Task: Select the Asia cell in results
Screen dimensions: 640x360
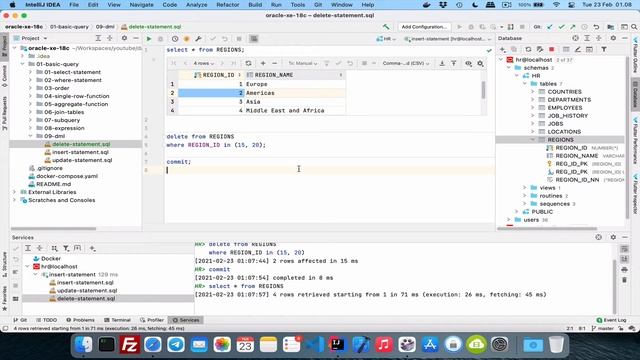Action: pos(295,102)
